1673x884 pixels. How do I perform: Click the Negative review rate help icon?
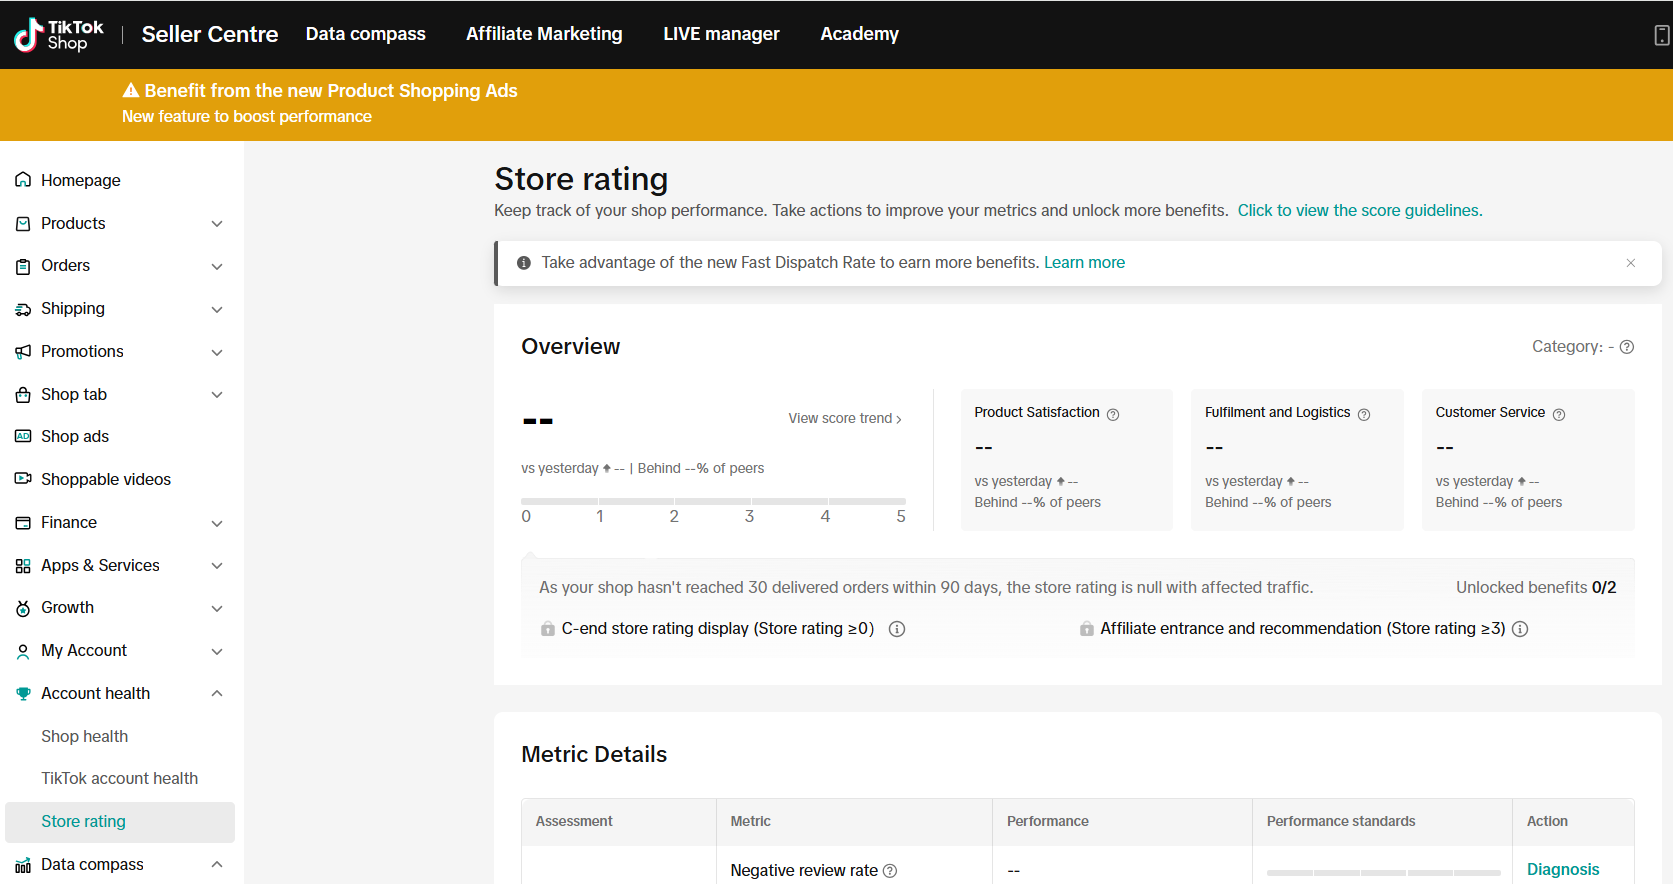click(890, 871)
